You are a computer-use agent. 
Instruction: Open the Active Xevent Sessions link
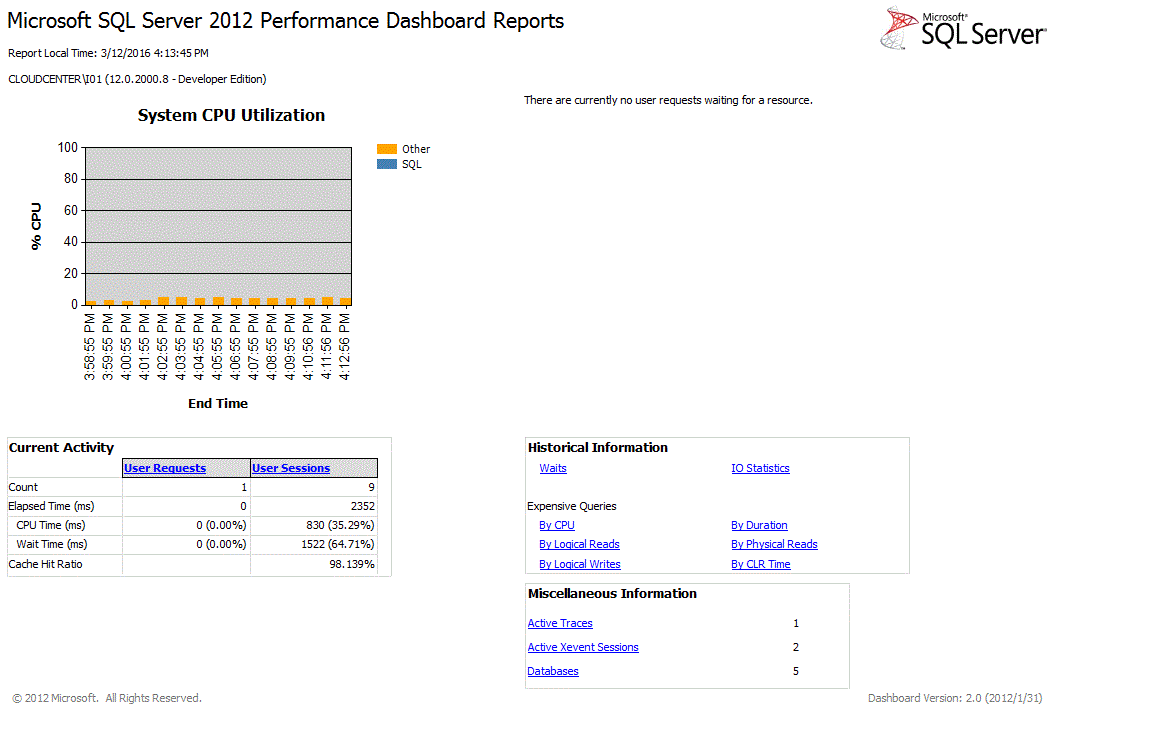(583, 647)
